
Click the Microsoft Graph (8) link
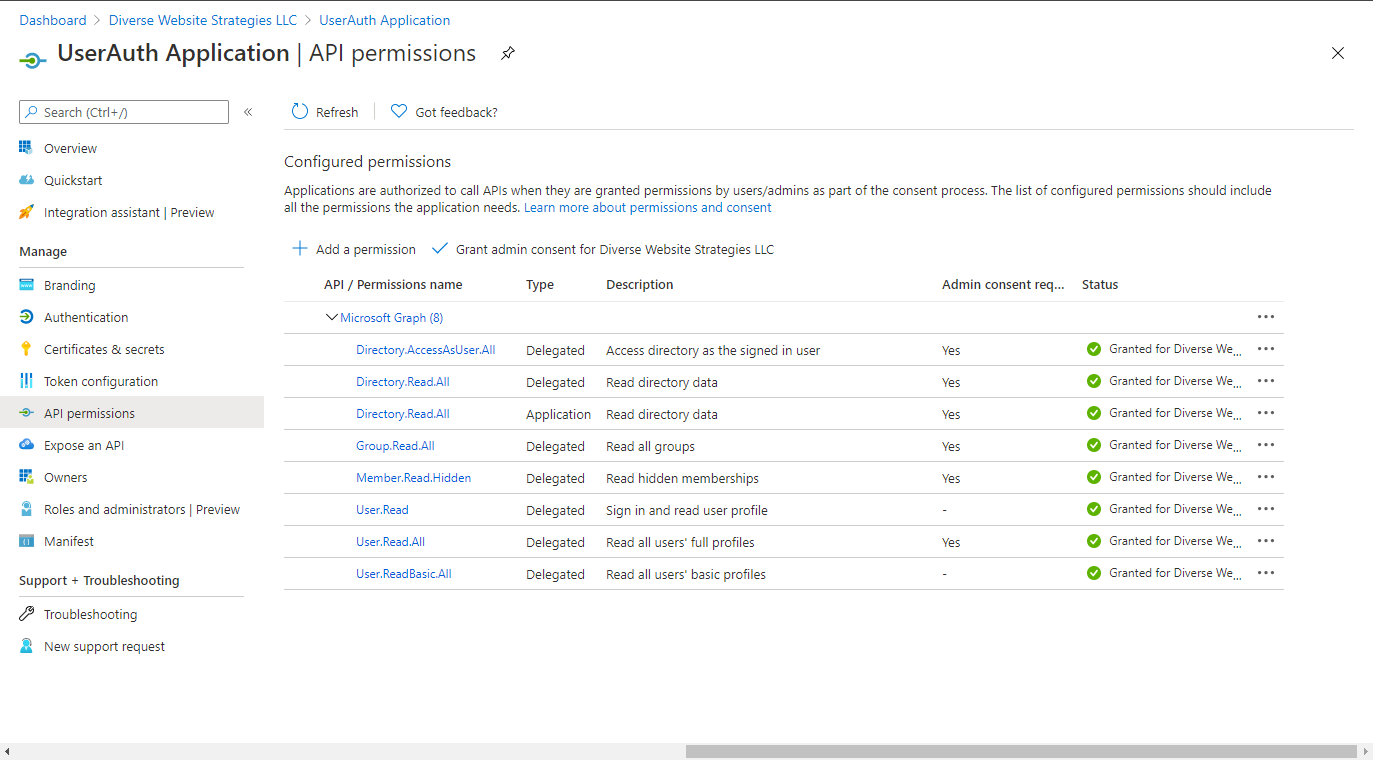coord(392,318)
